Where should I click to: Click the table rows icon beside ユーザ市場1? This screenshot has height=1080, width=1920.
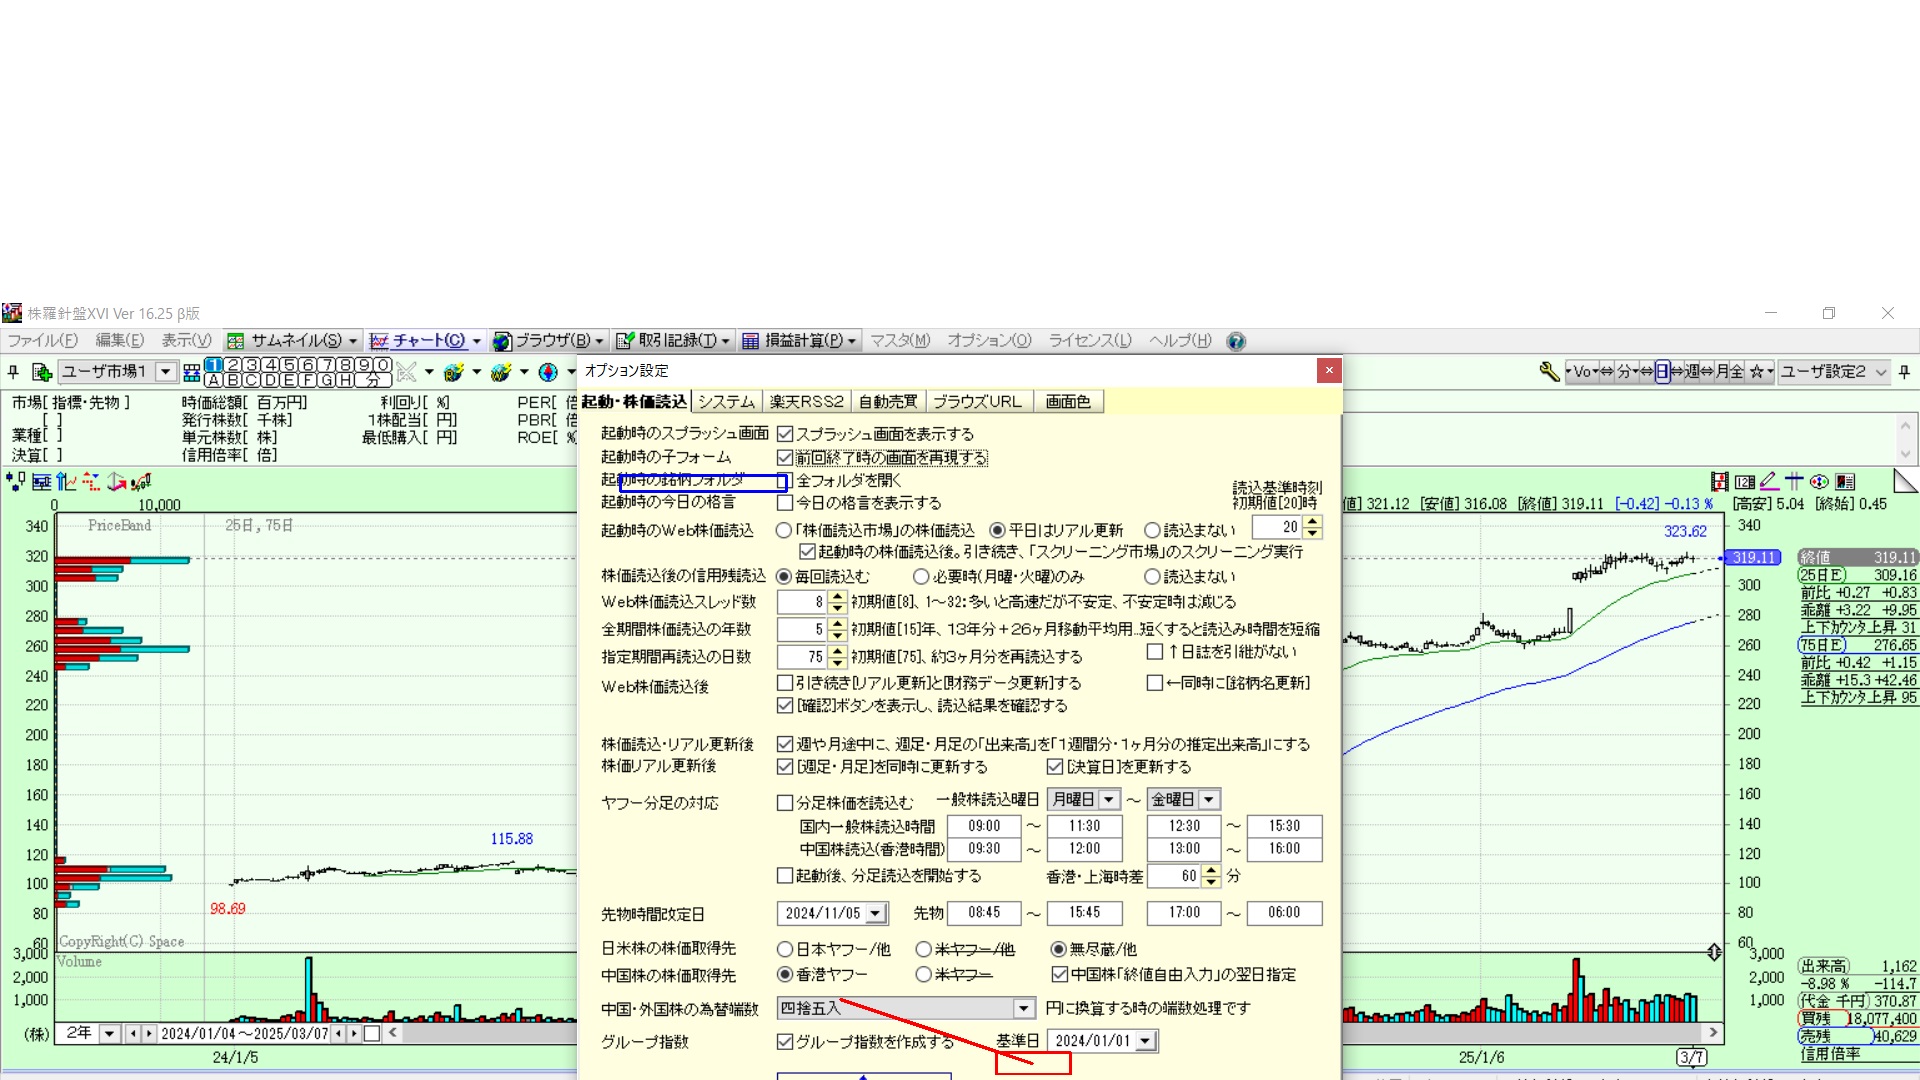pyautogui.click(x=192, y=373)
